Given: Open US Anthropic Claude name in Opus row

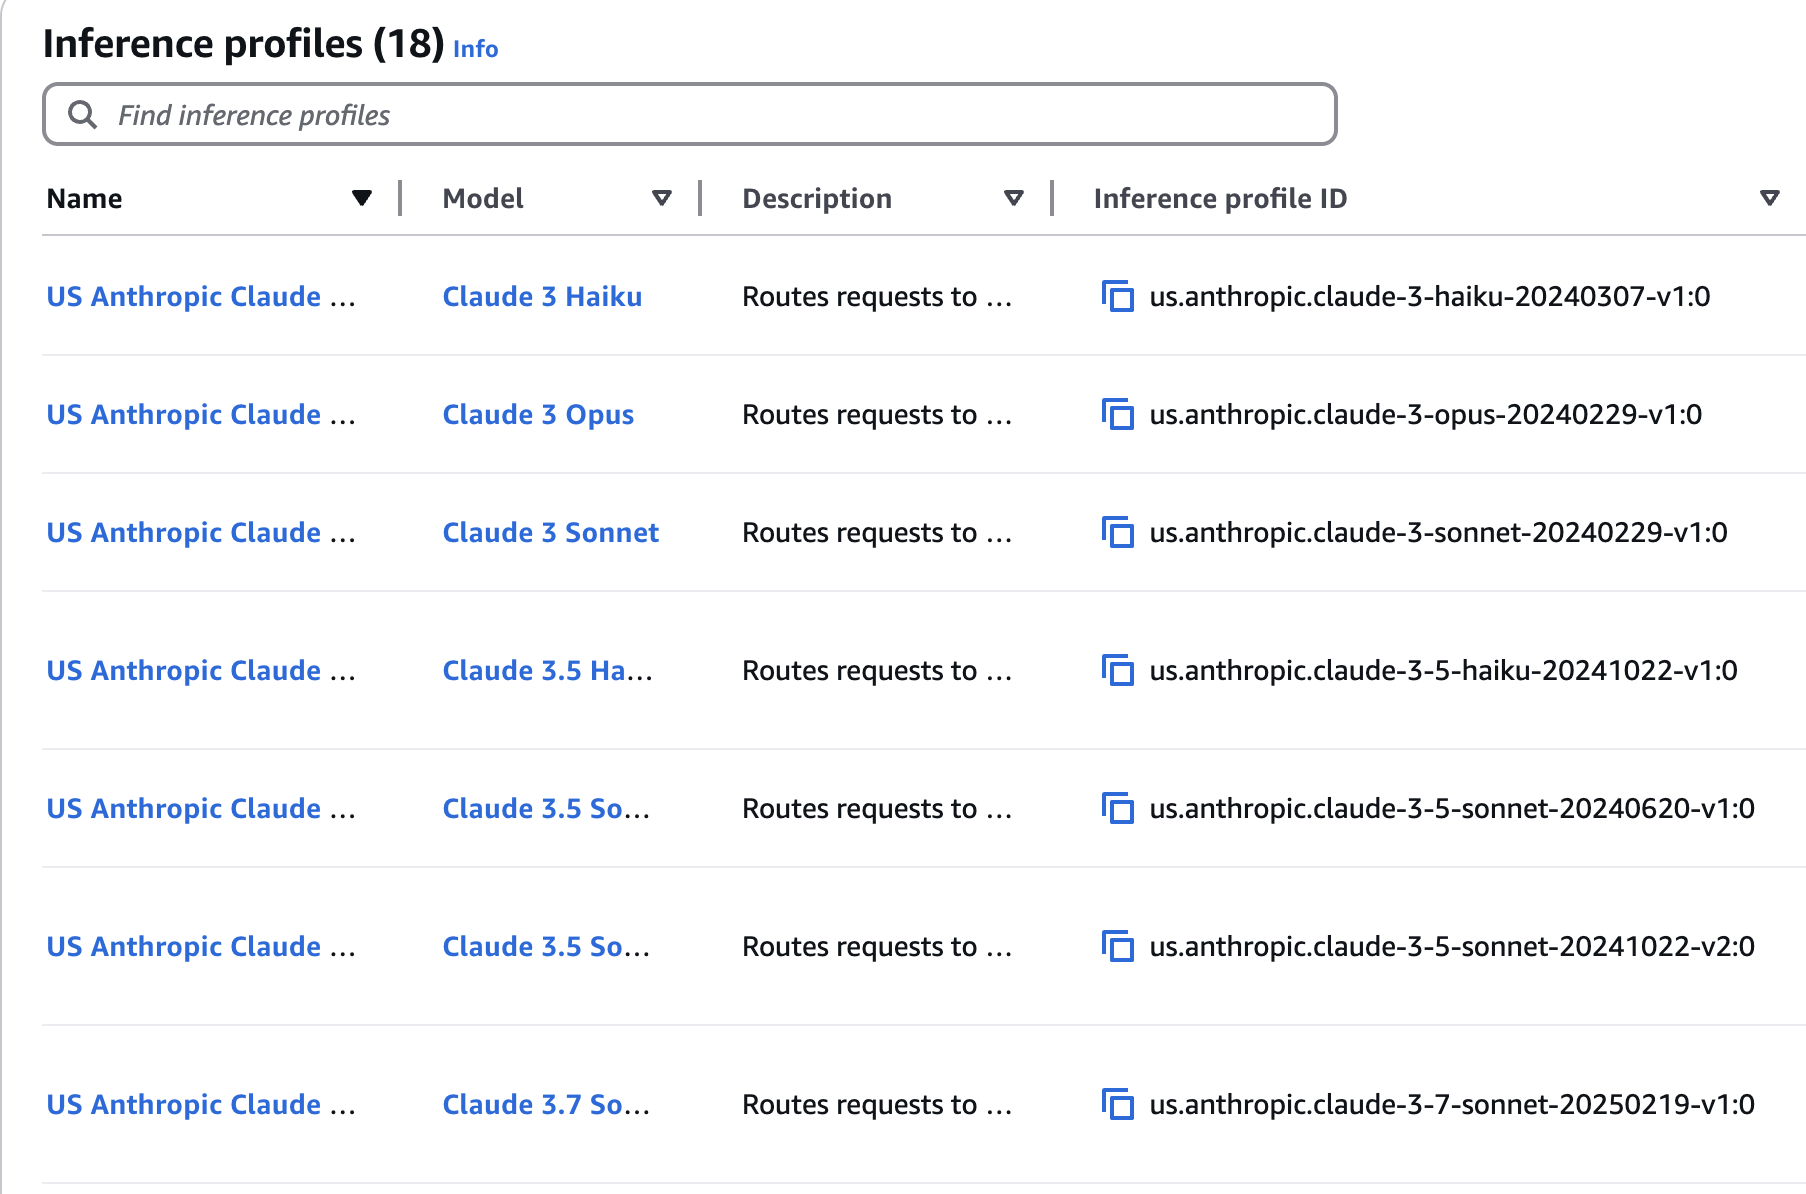Looking at the screenshot, I should (201, 414).
